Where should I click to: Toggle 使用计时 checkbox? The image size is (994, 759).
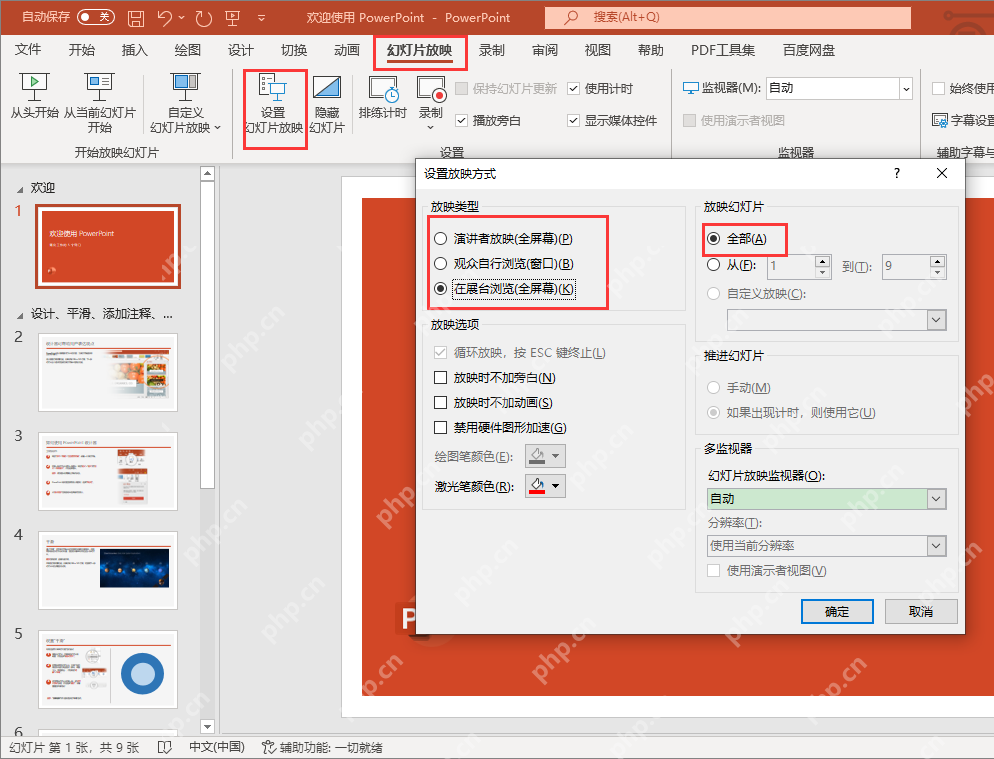click(574, 89)
